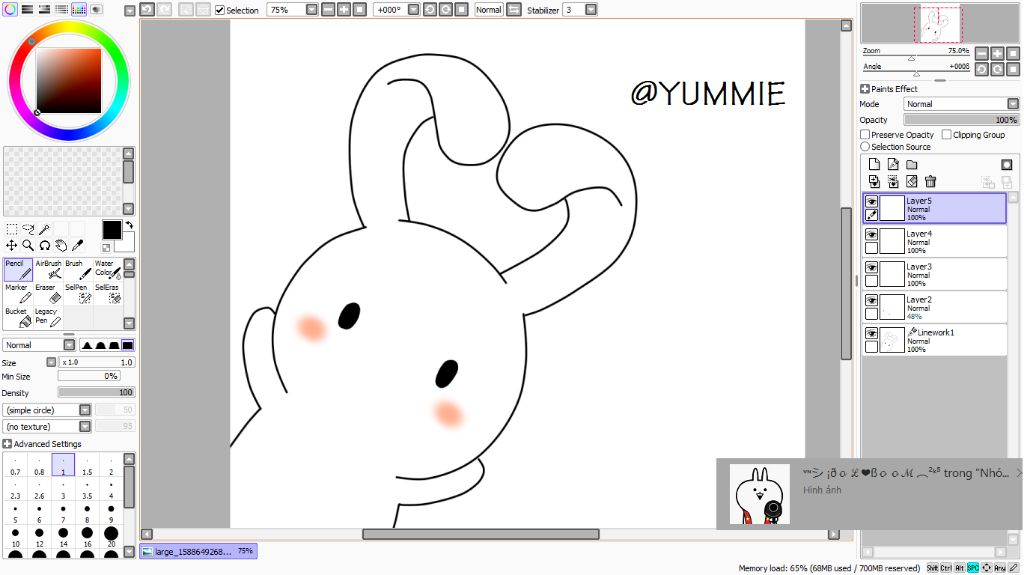This screenshot has height=575, width=1024.
Task: Hide Layer2 using its eye icon
Action: click(x=871, y=300)
